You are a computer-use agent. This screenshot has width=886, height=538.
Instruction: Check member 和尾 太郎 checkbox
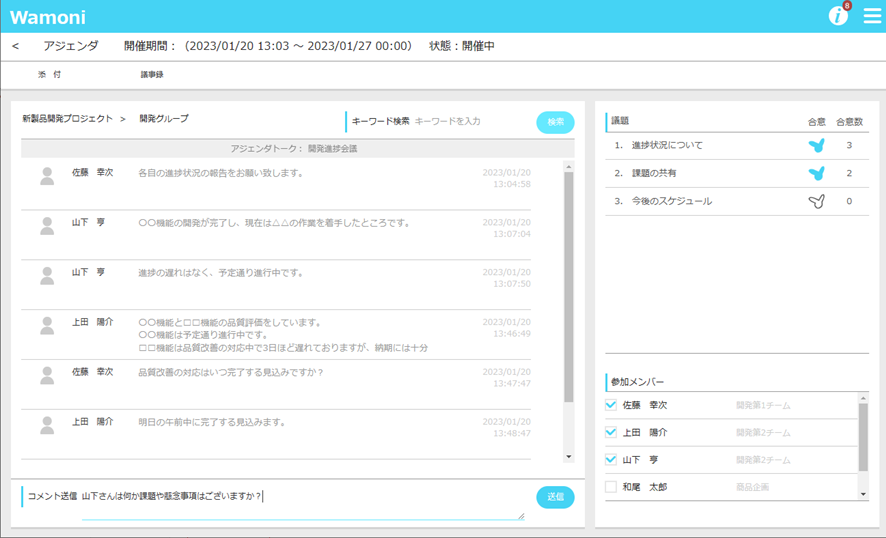tap(611, 487)
